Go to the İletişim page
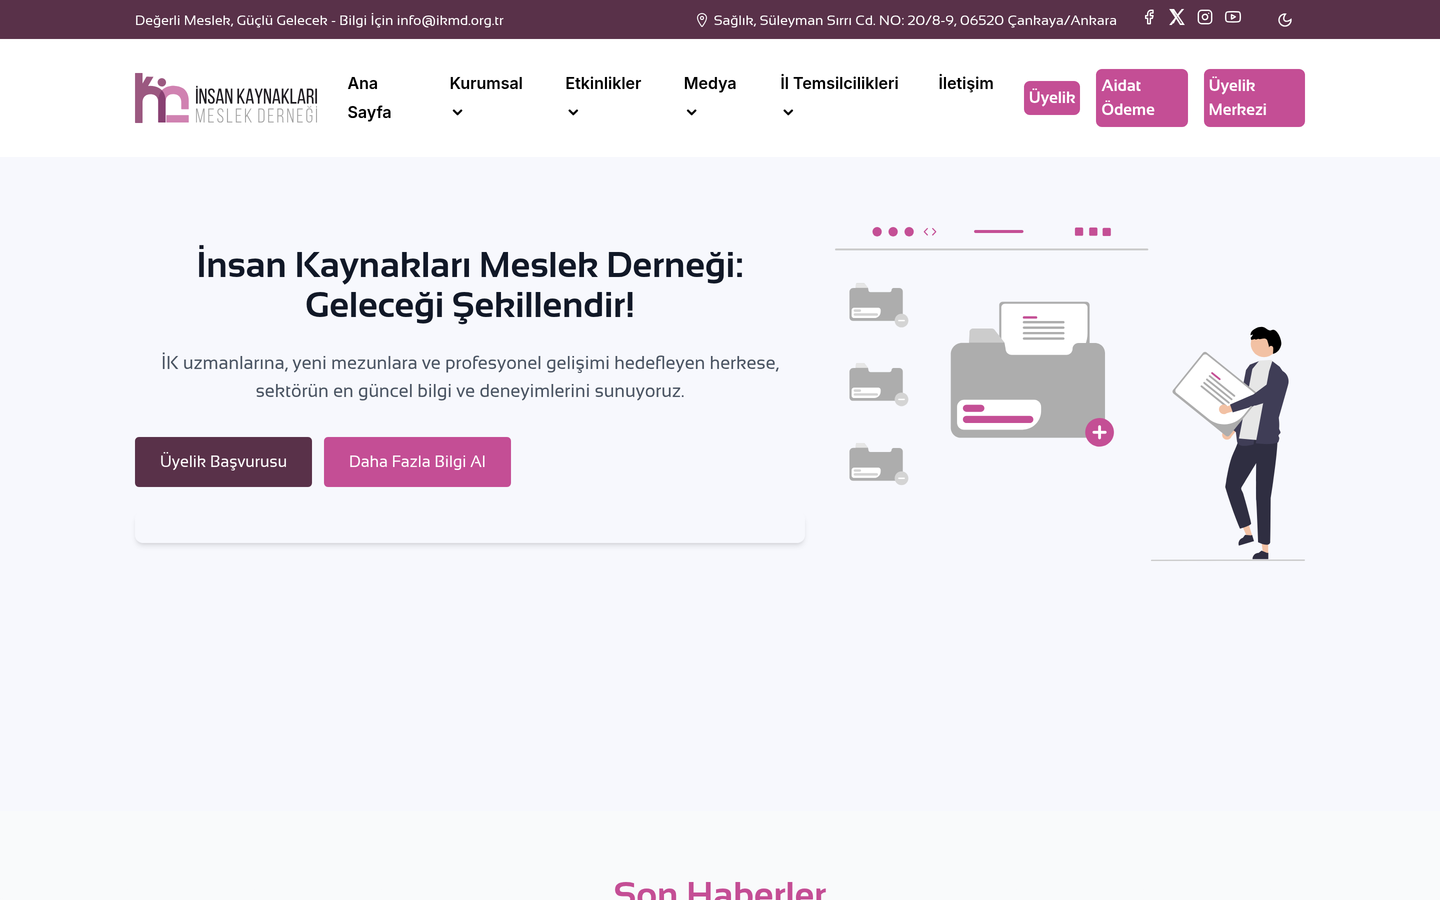Viewport: 1440px width, 900px height. (x=966, y=84)
